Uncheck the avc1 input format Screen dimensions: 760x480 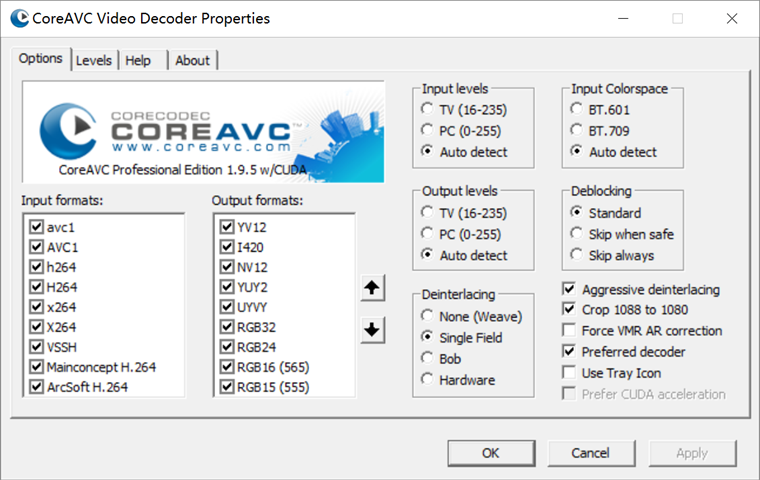[37, 227]
